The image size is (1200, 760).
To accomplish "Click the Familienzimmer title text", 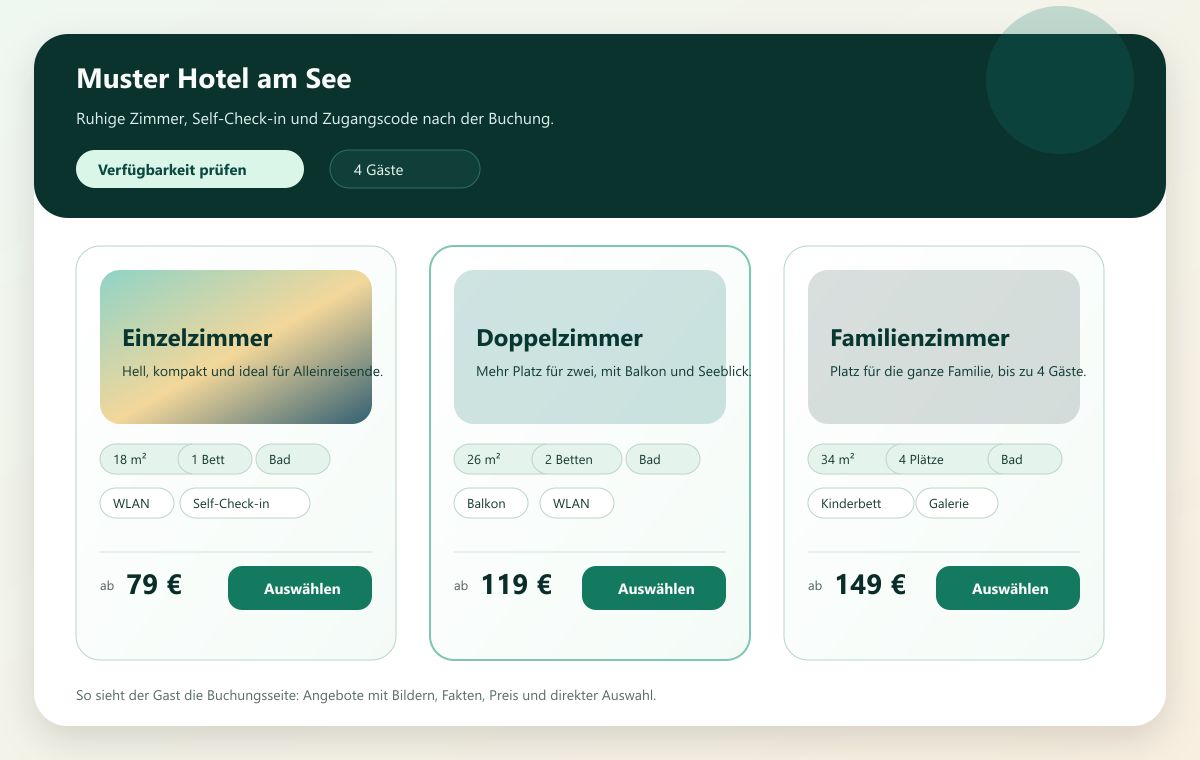I will click(x=920, y=338).
